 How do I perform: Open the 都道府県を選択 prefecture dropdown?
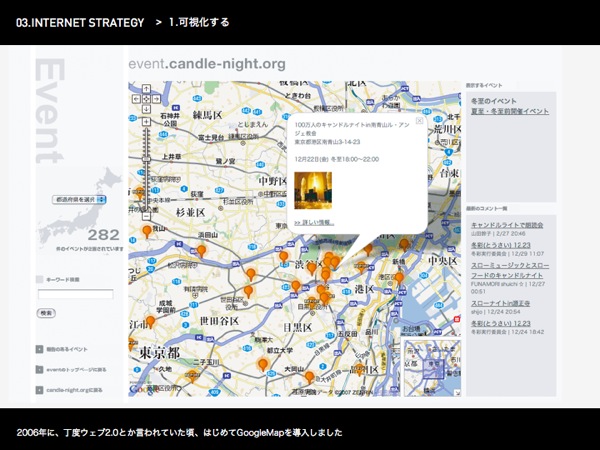pos(79,199)
